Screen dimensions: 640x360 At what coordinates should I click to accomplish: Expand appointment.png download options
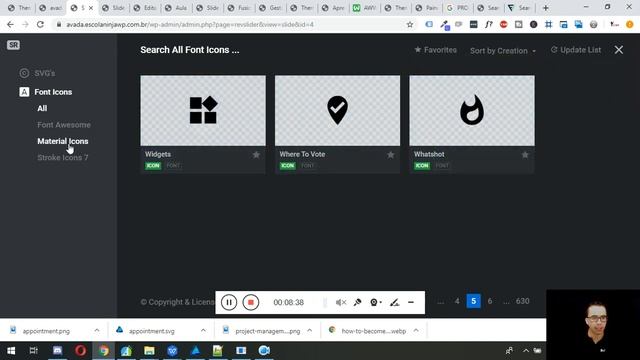tap(97, 330)
